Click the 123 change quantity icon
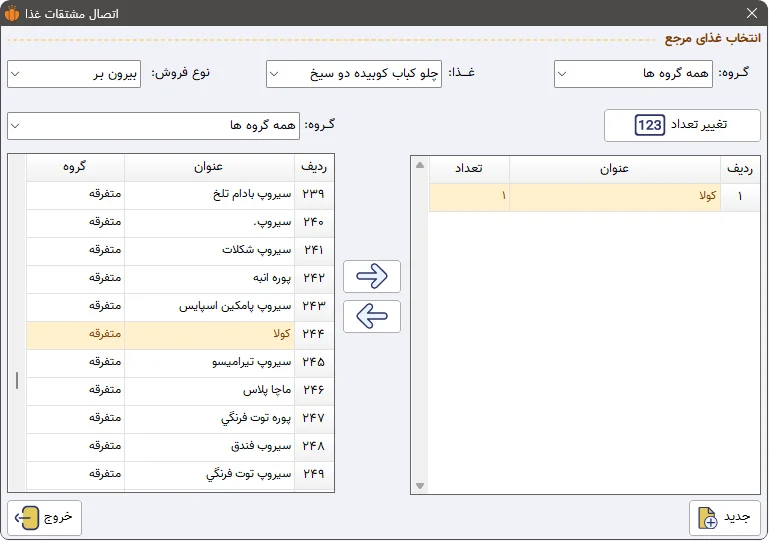This screenshot has height=541, width=769. [x=649, y=125]
